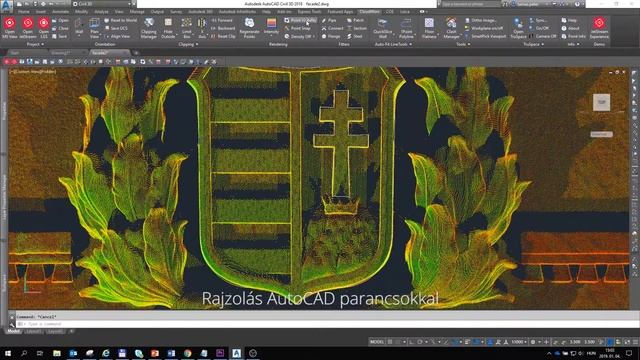Click the Open LGS button
The height and width of the screenshot is (360, 640).
[44, 28]
